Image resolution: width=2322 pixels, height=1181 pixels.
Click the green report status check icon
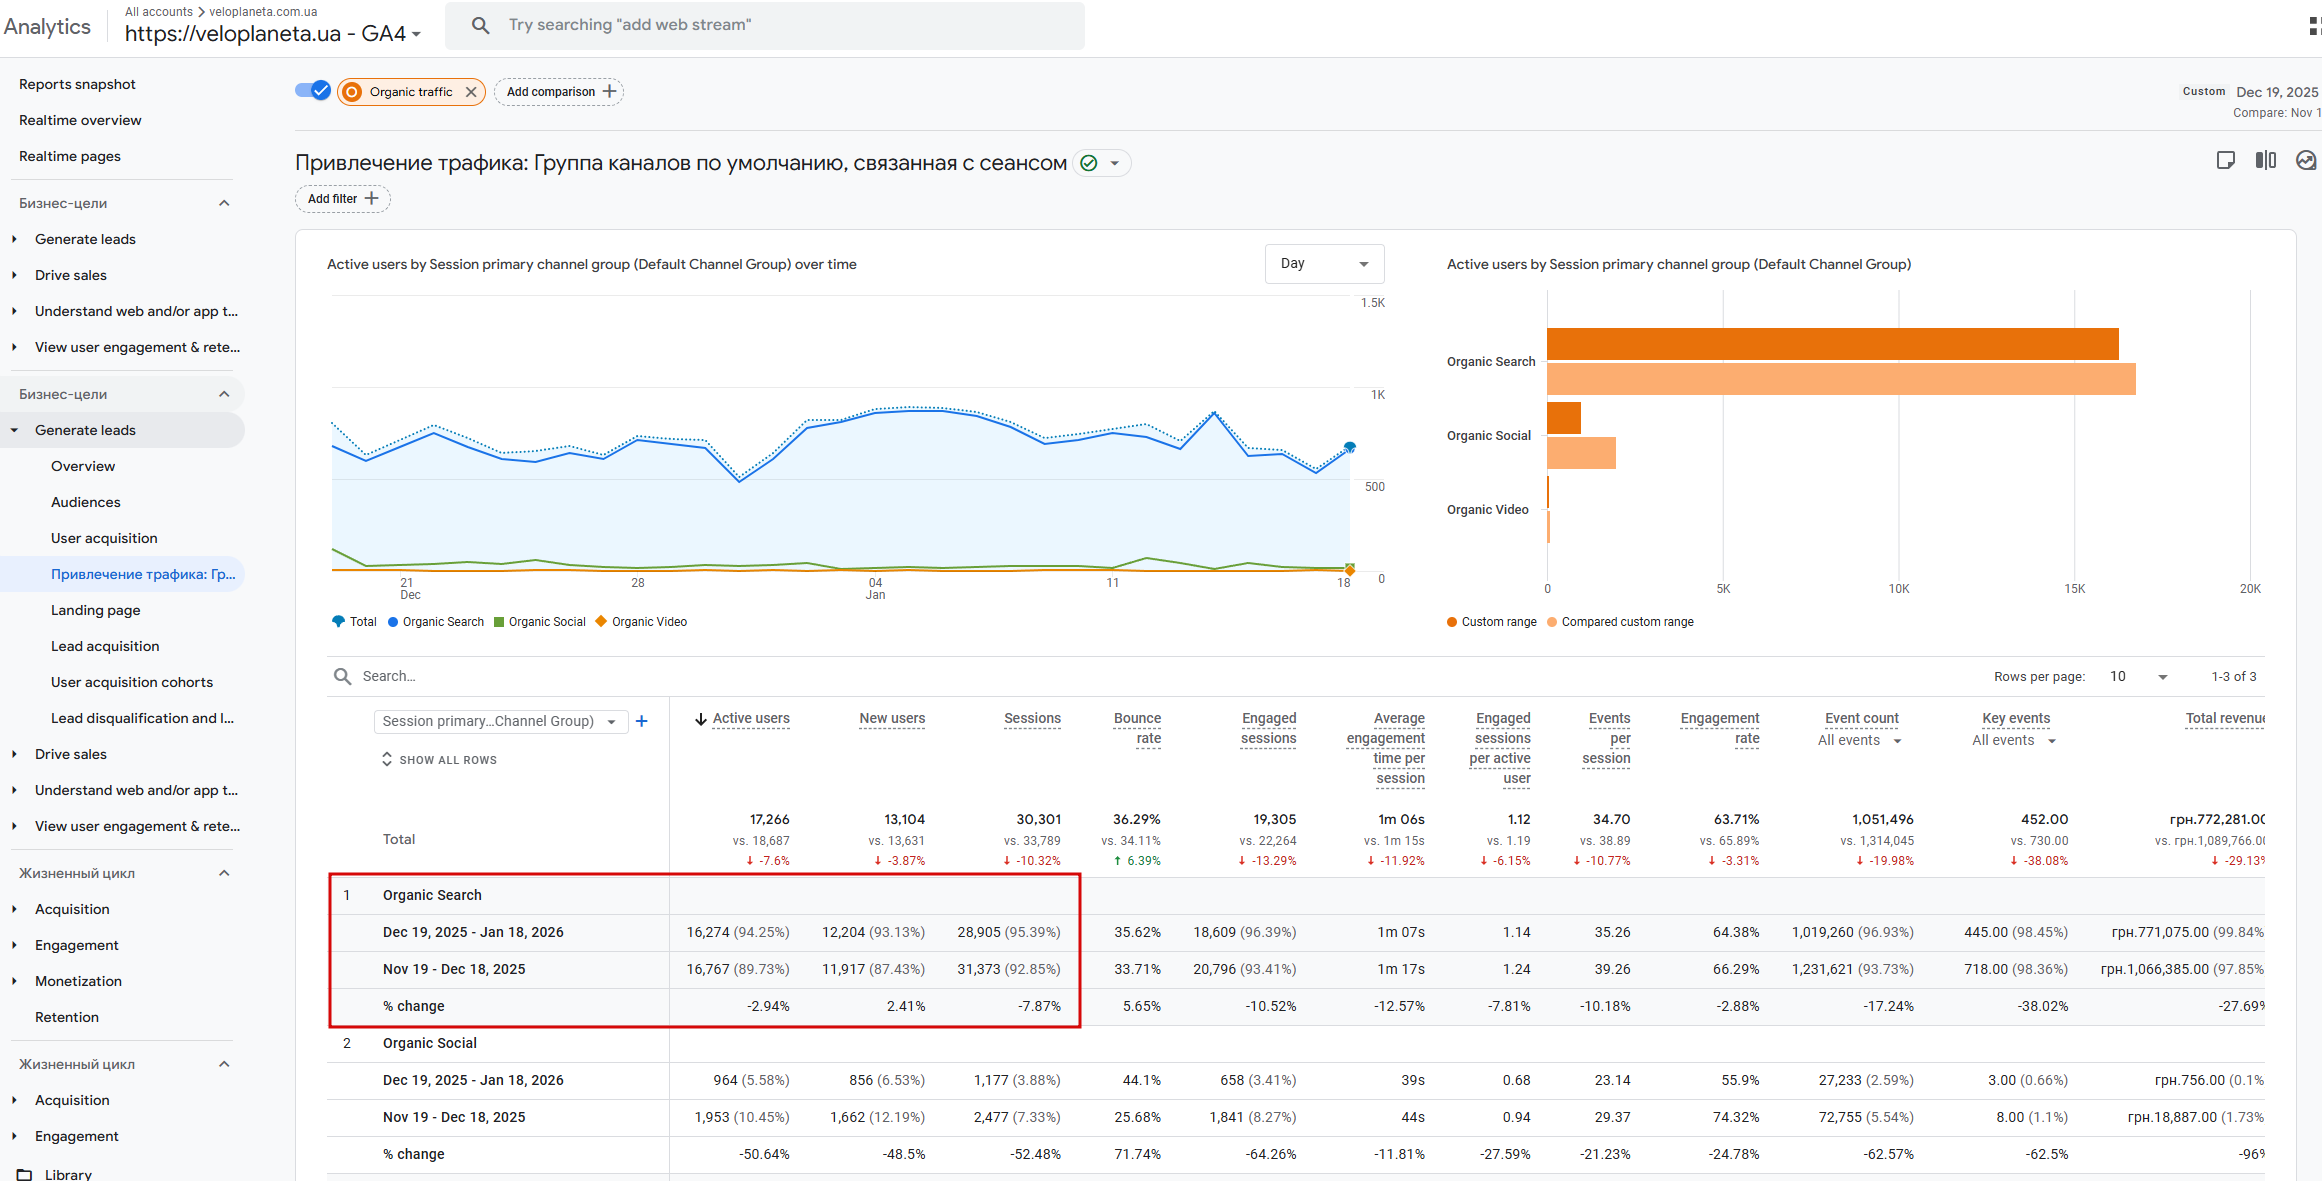click(x=1089, y=163)
